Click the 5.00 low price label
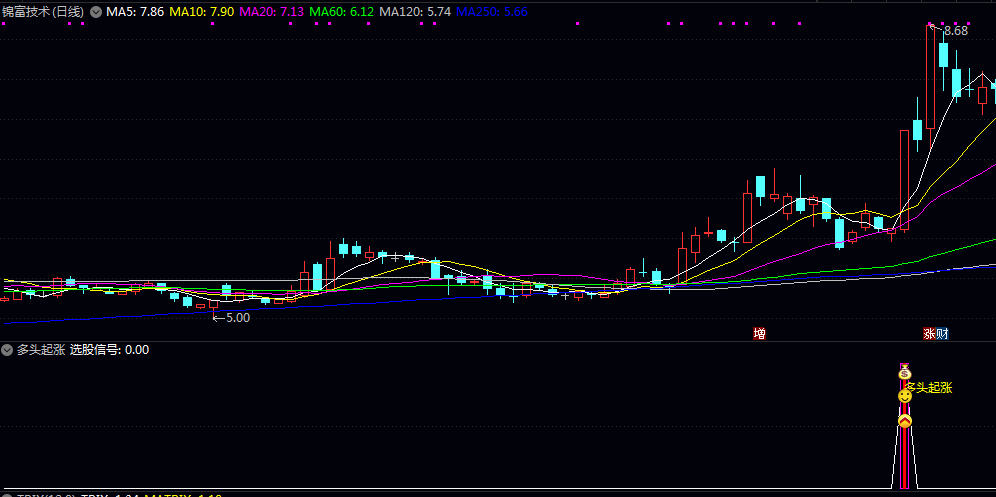Viewport: 996px width, 497px height. coord(238,318)
